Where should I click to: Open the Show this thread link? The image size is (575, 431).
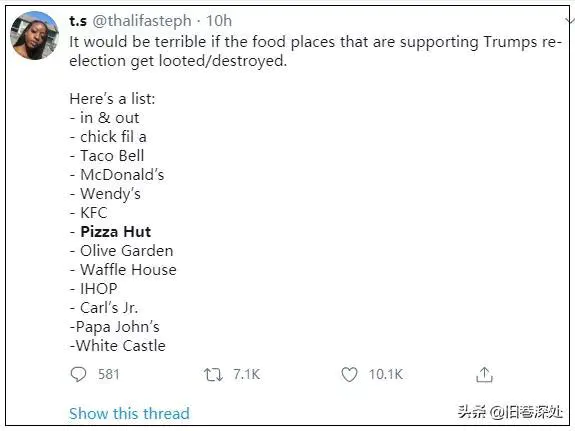129,413
